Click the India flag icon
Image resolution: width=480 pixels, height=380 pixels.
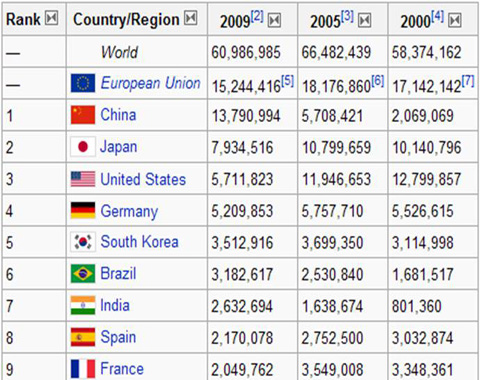pos(83,305)
